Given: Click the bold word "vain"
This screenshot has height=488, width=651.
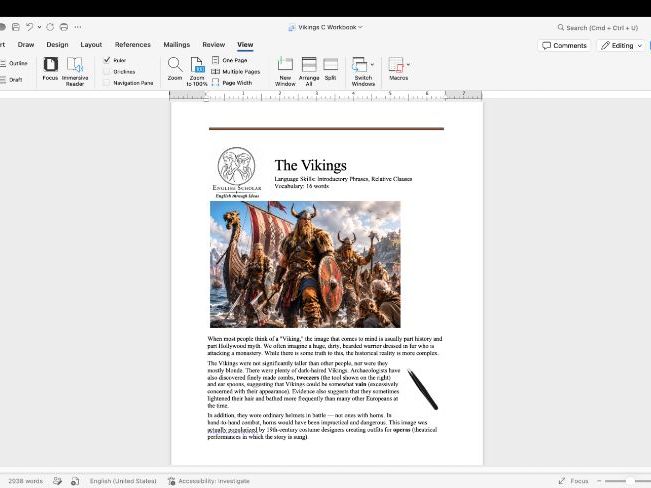Looking at the screenshot, I should pos(360,385).
